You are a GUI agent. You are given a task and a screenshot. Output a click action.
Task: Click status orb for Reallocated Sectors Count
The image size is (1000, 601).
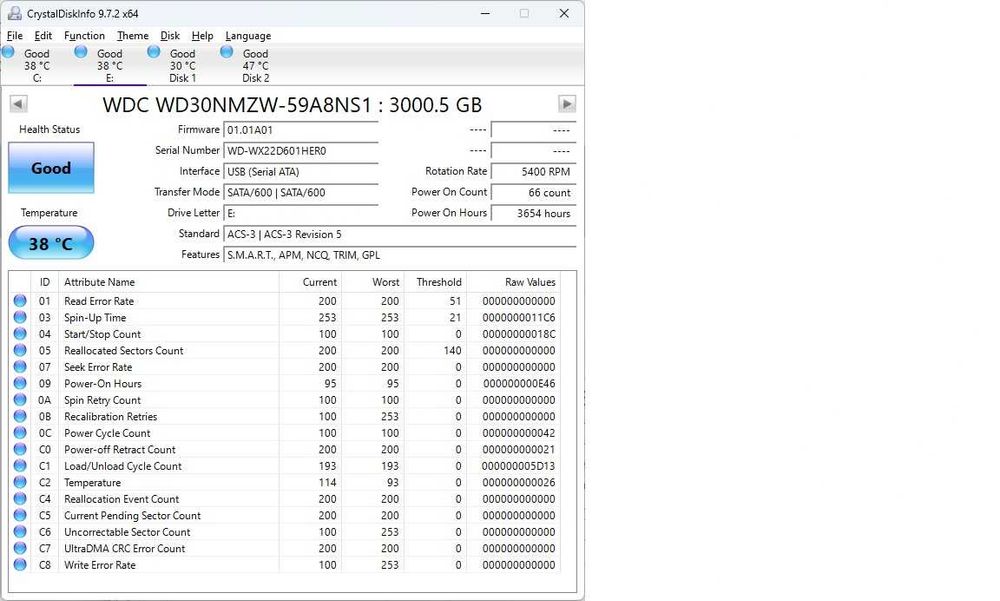(x=20, y=350)
